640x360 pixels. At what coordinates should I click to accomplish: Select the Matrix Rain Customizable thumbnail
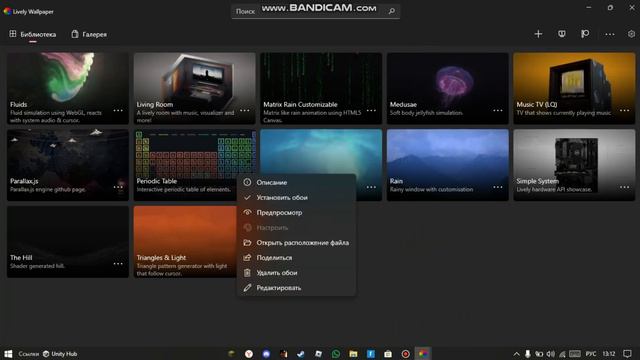[321, 88]
